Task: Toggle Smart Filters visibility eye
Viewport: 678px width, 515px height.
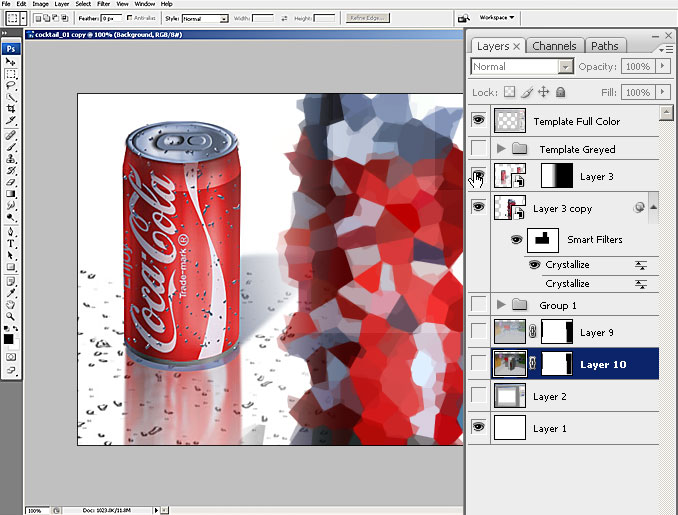Action: 516,239
